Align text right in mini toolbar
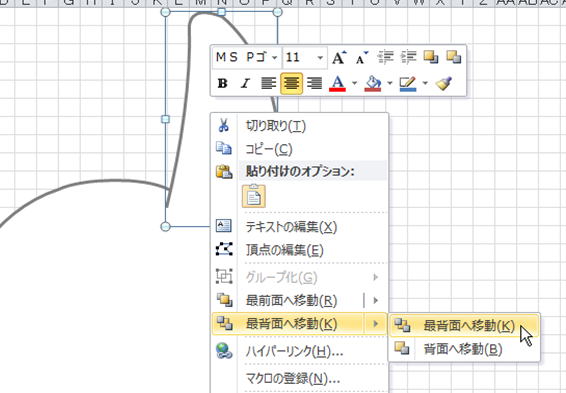 (314, 83)
